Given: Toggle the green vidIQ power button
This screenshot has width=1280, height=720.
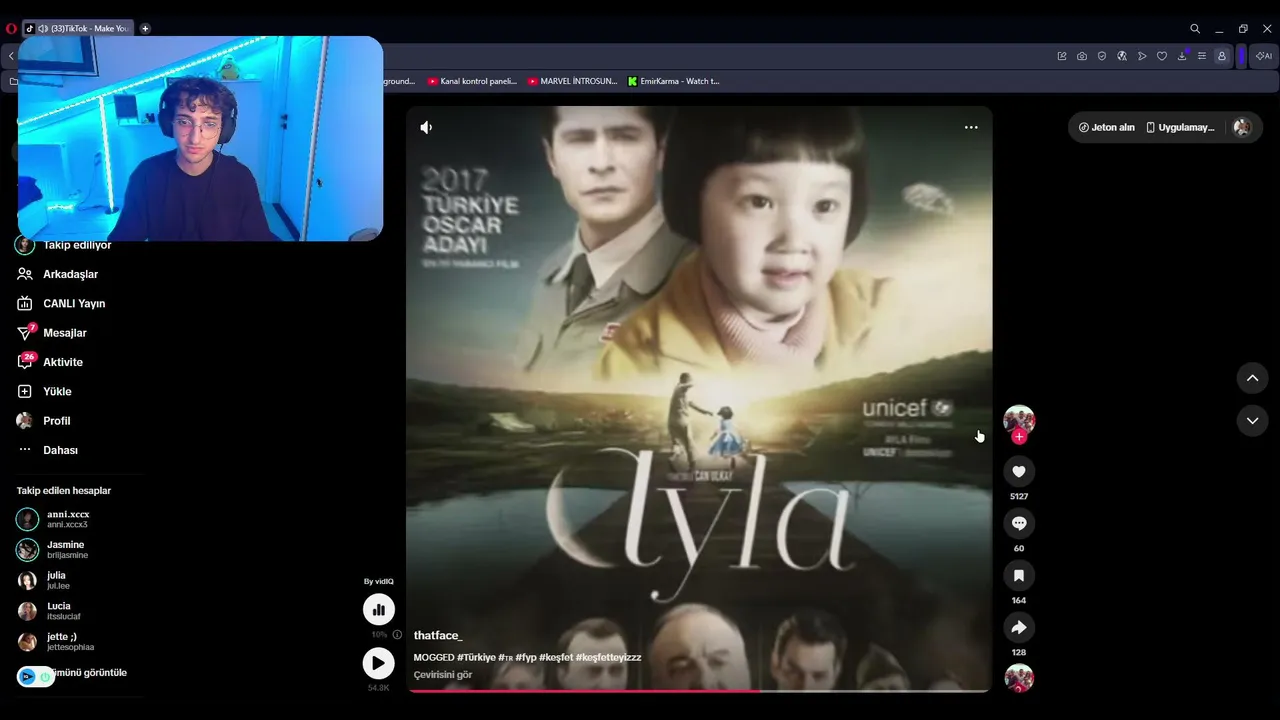Looking at the screenshot, I should tap(45, 677).
